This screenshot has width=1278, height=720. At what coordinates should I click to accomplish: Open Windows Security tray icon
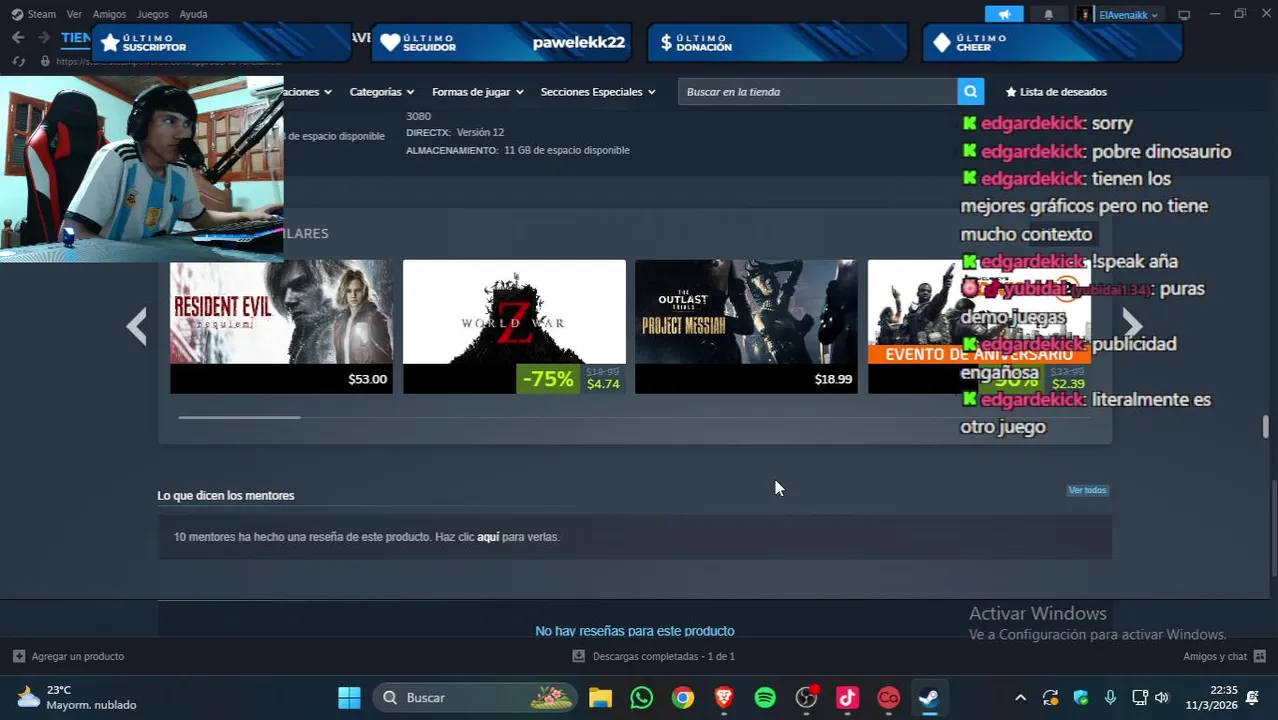[1080, 698]
